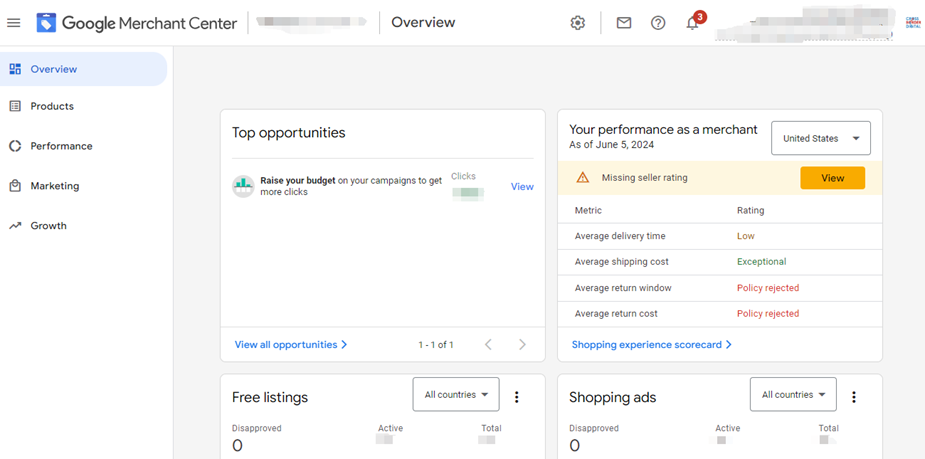
Task: Open Shopping ads three-dot menu
Action: (854, 397)
